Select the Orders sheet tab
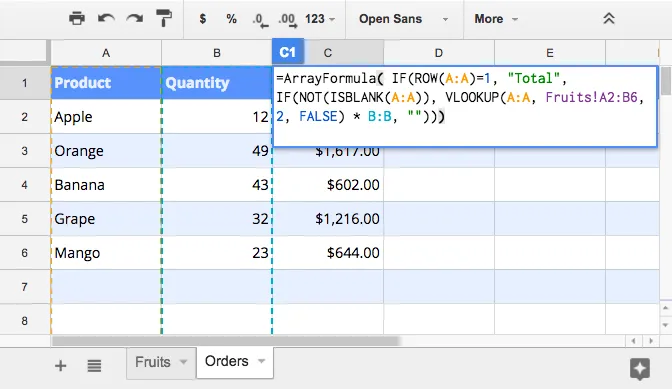The width and height of the screenshot is (672, 389). 226,361
